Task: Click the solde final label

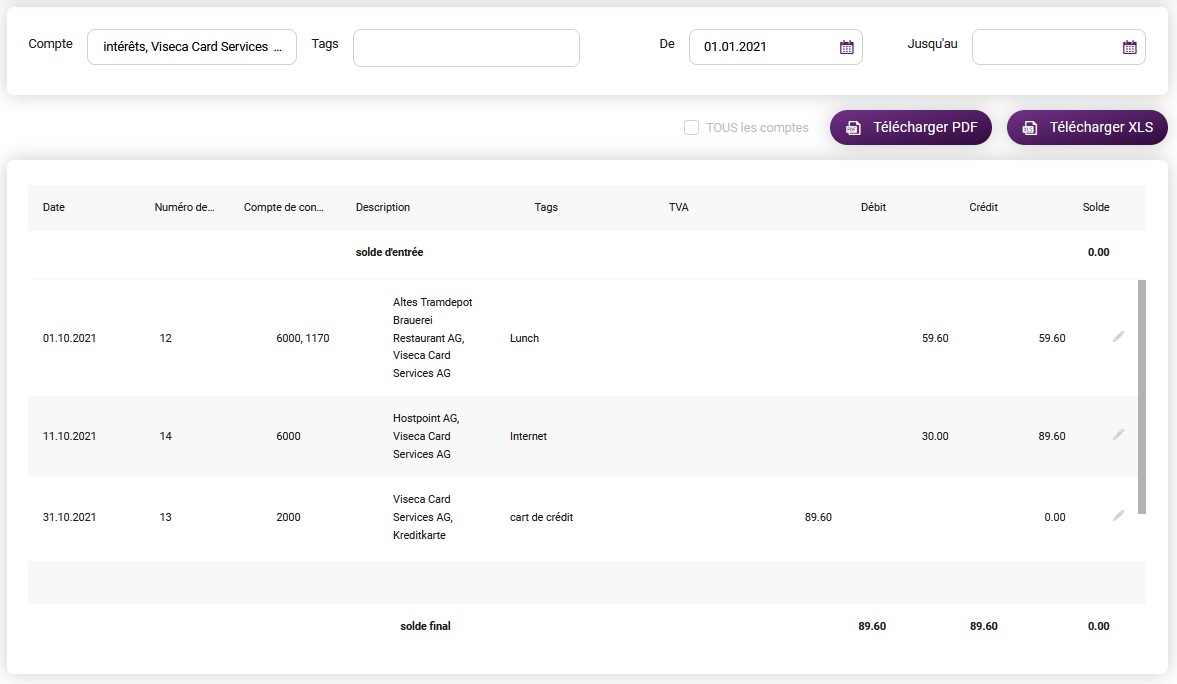Action: [426, 626]
